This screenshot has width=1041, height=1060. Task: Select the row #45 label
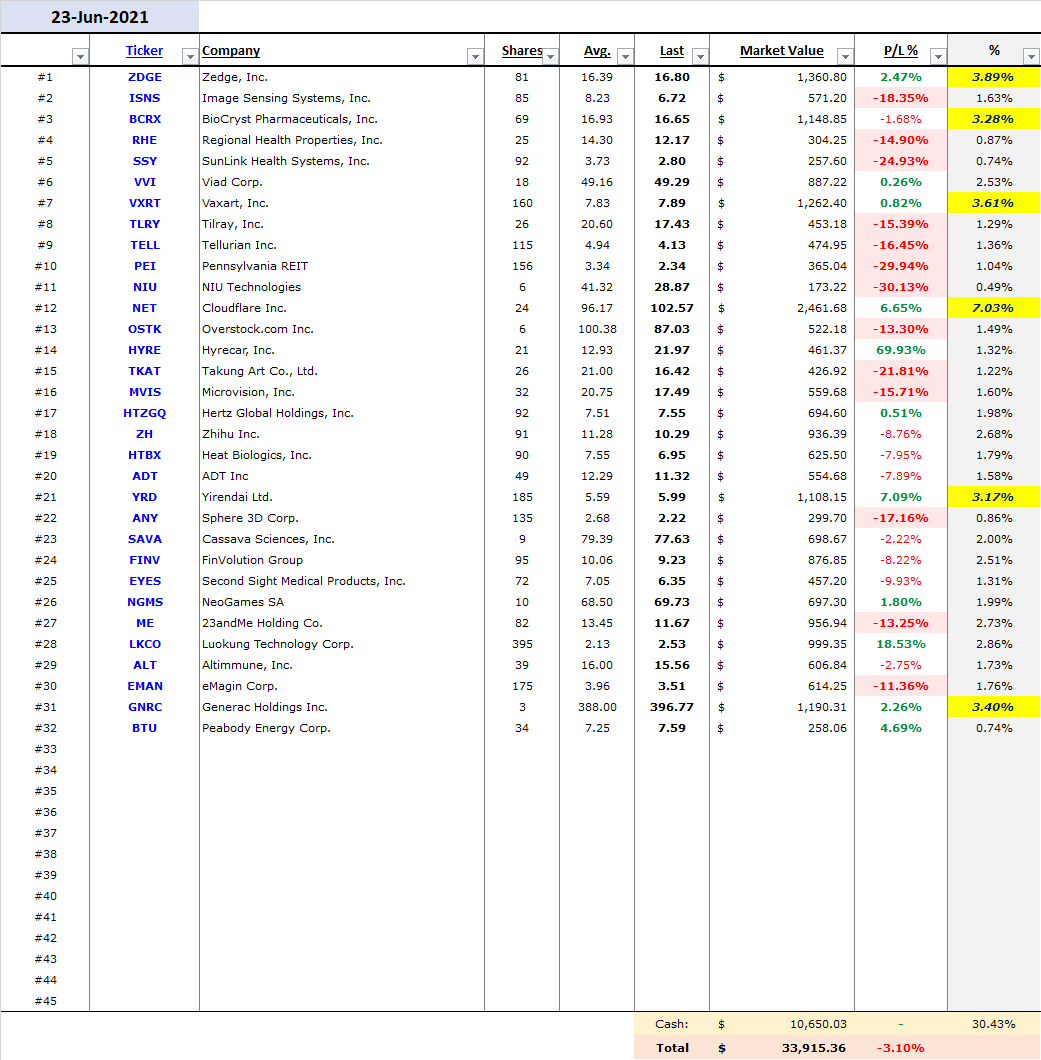click(45, 1001)
